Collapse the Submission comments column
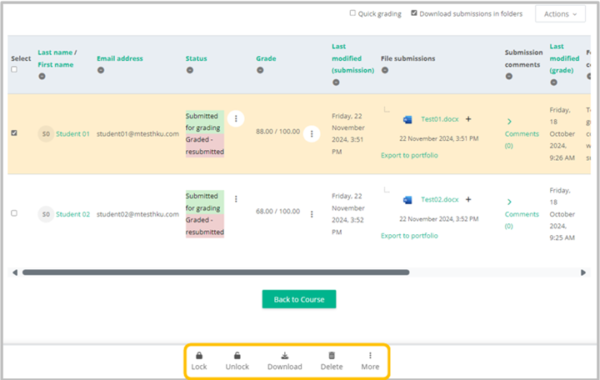 point(509,76)
